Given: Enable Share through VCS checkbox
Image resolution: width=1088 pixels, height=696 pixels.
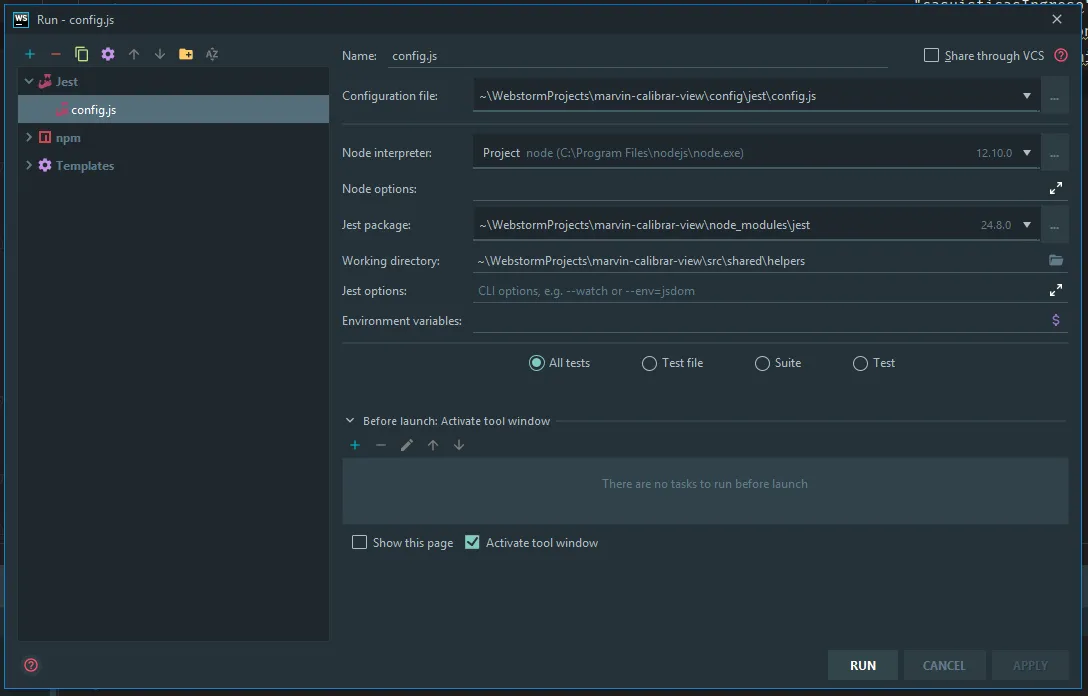Looking at the screenshot, I should point(931,56).
